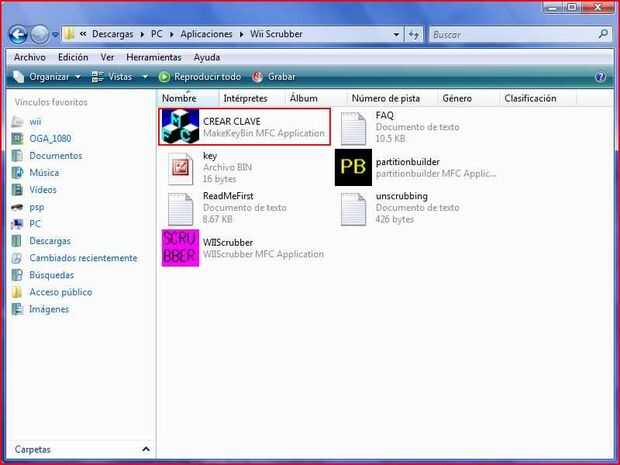Expand the chevron after PC in breadcrumb
The image size is (620, 465).
tap(172, 34)
